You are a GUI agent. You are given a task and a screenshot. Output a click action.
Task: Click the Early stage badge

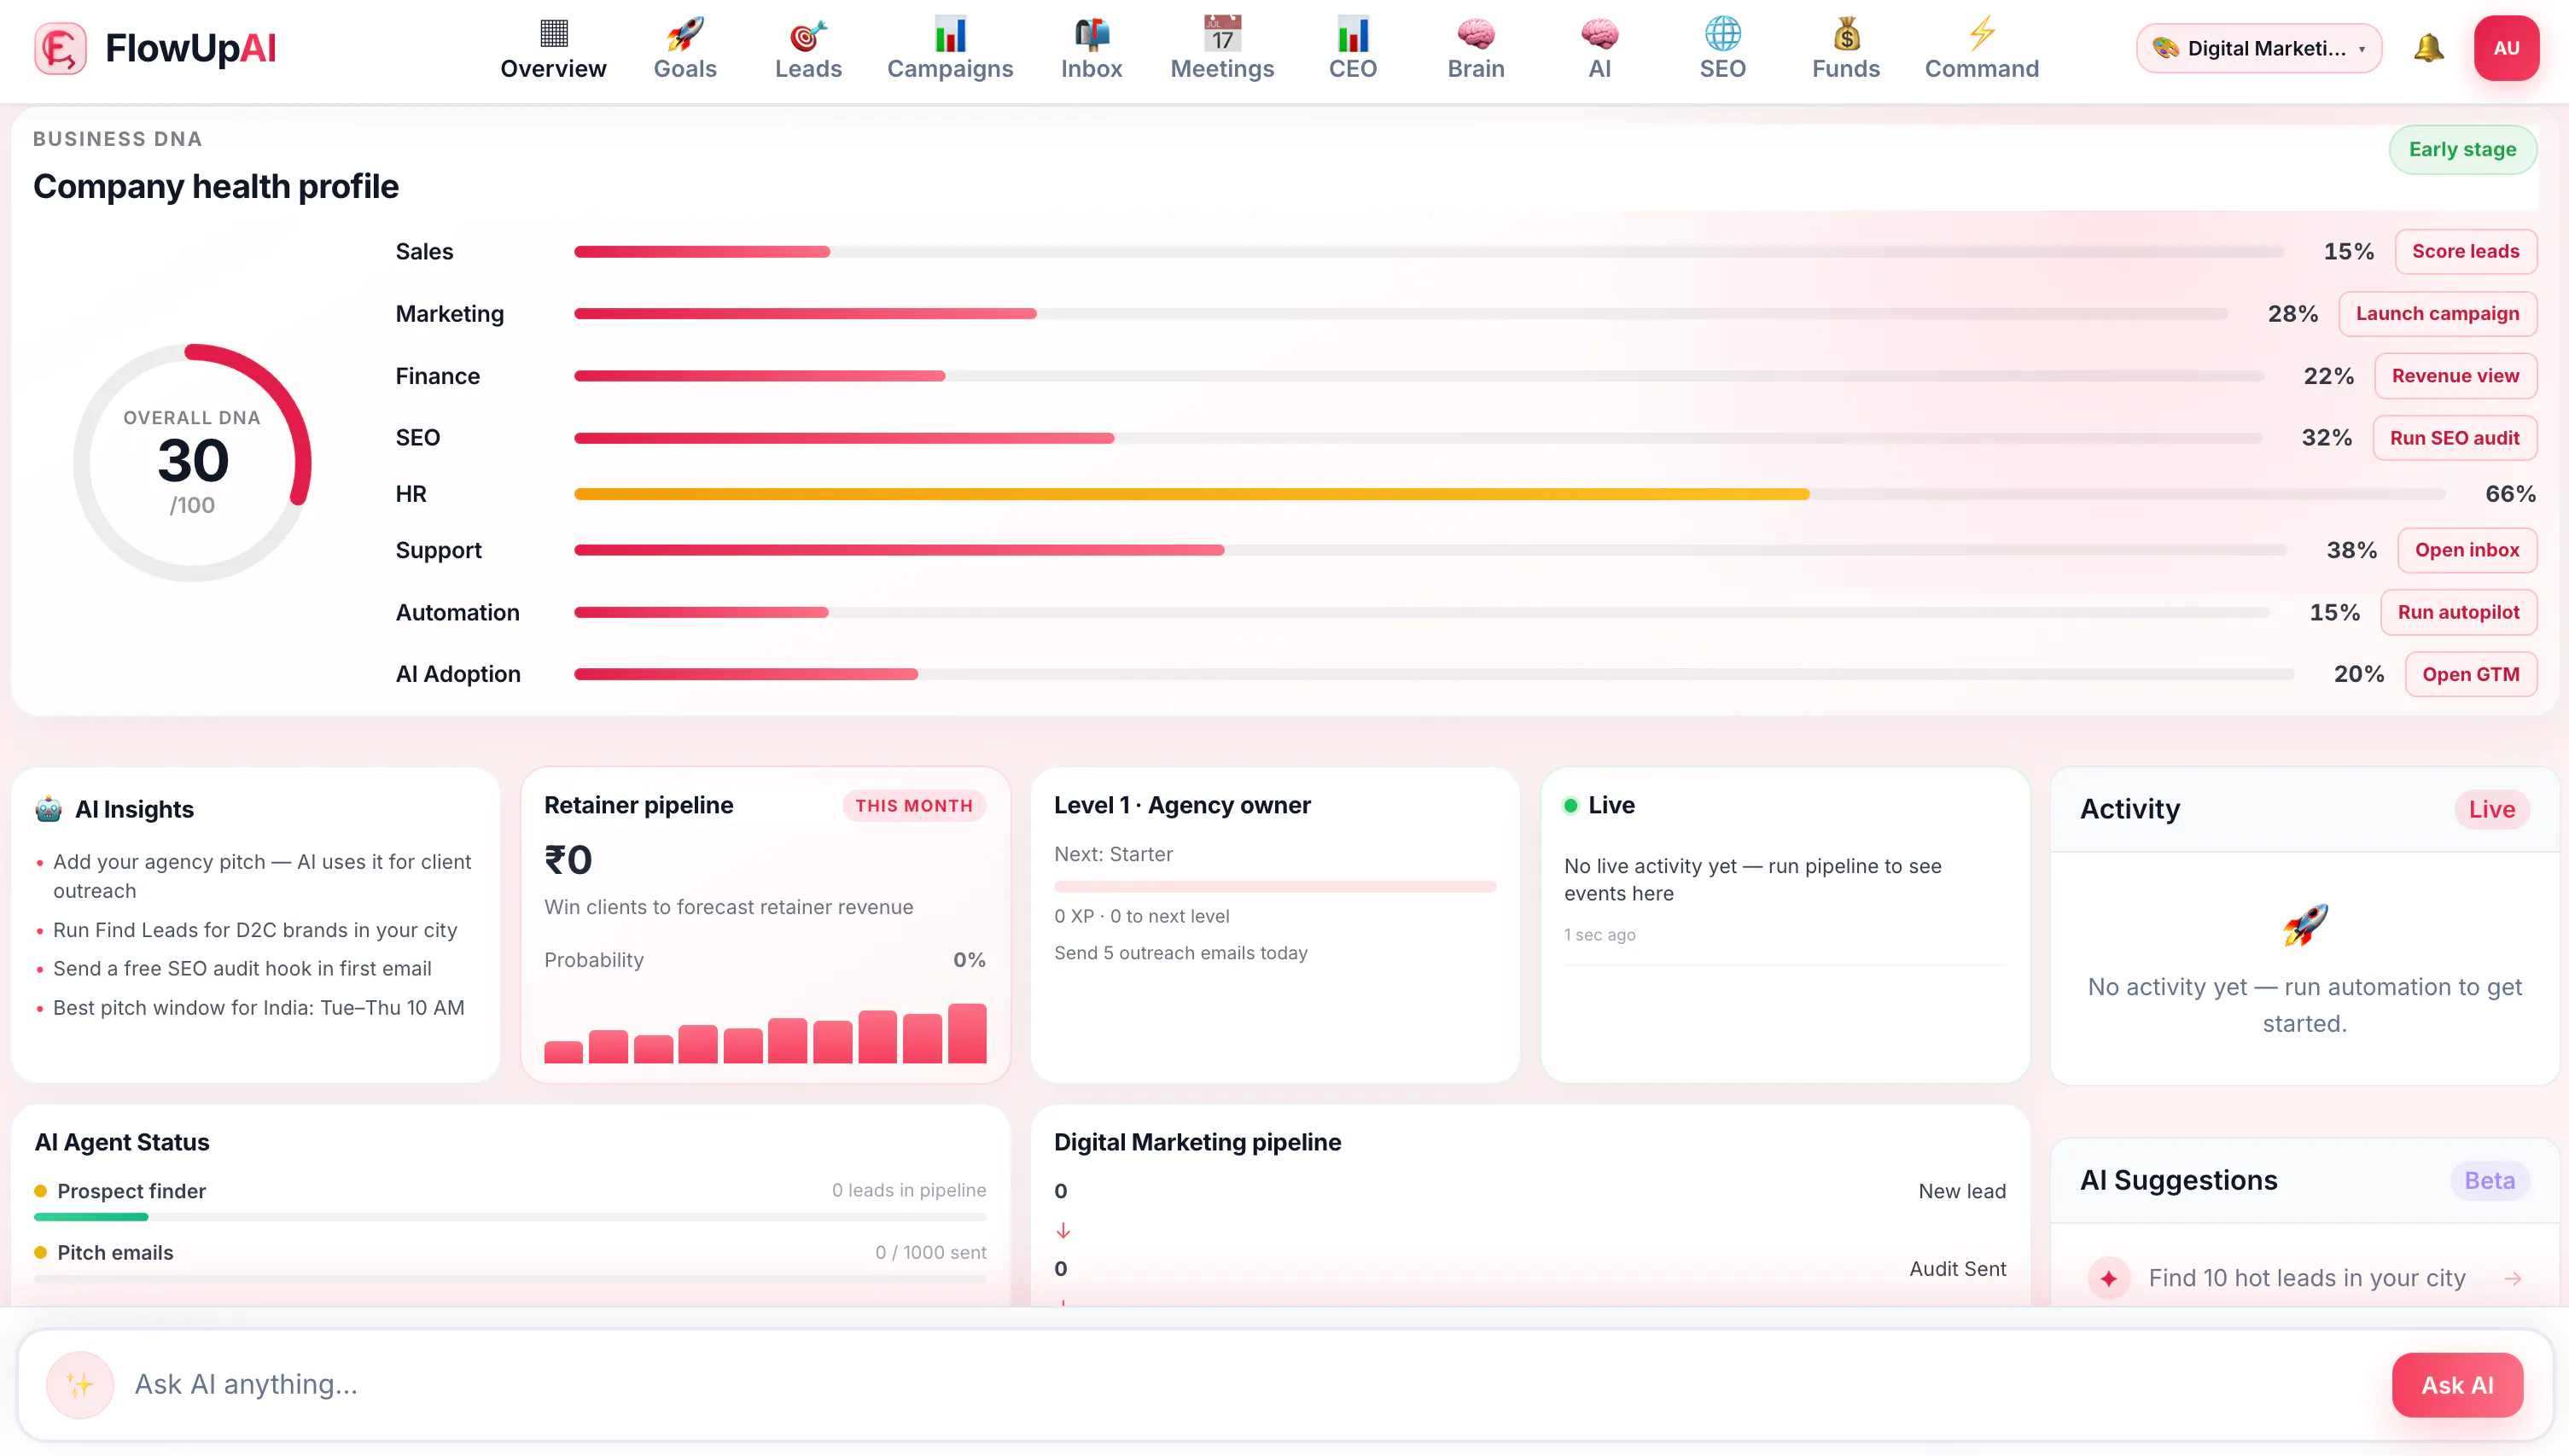2462,149
